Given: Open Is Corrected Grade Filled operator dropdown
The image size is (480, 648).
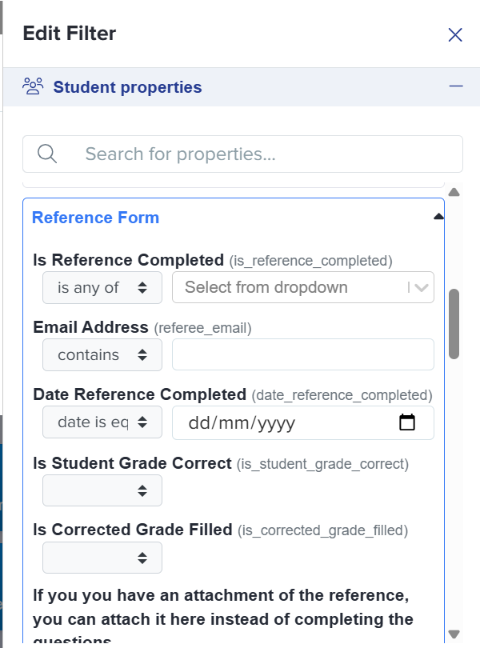Looking at the screenshot, I should [x=102, y=558].
